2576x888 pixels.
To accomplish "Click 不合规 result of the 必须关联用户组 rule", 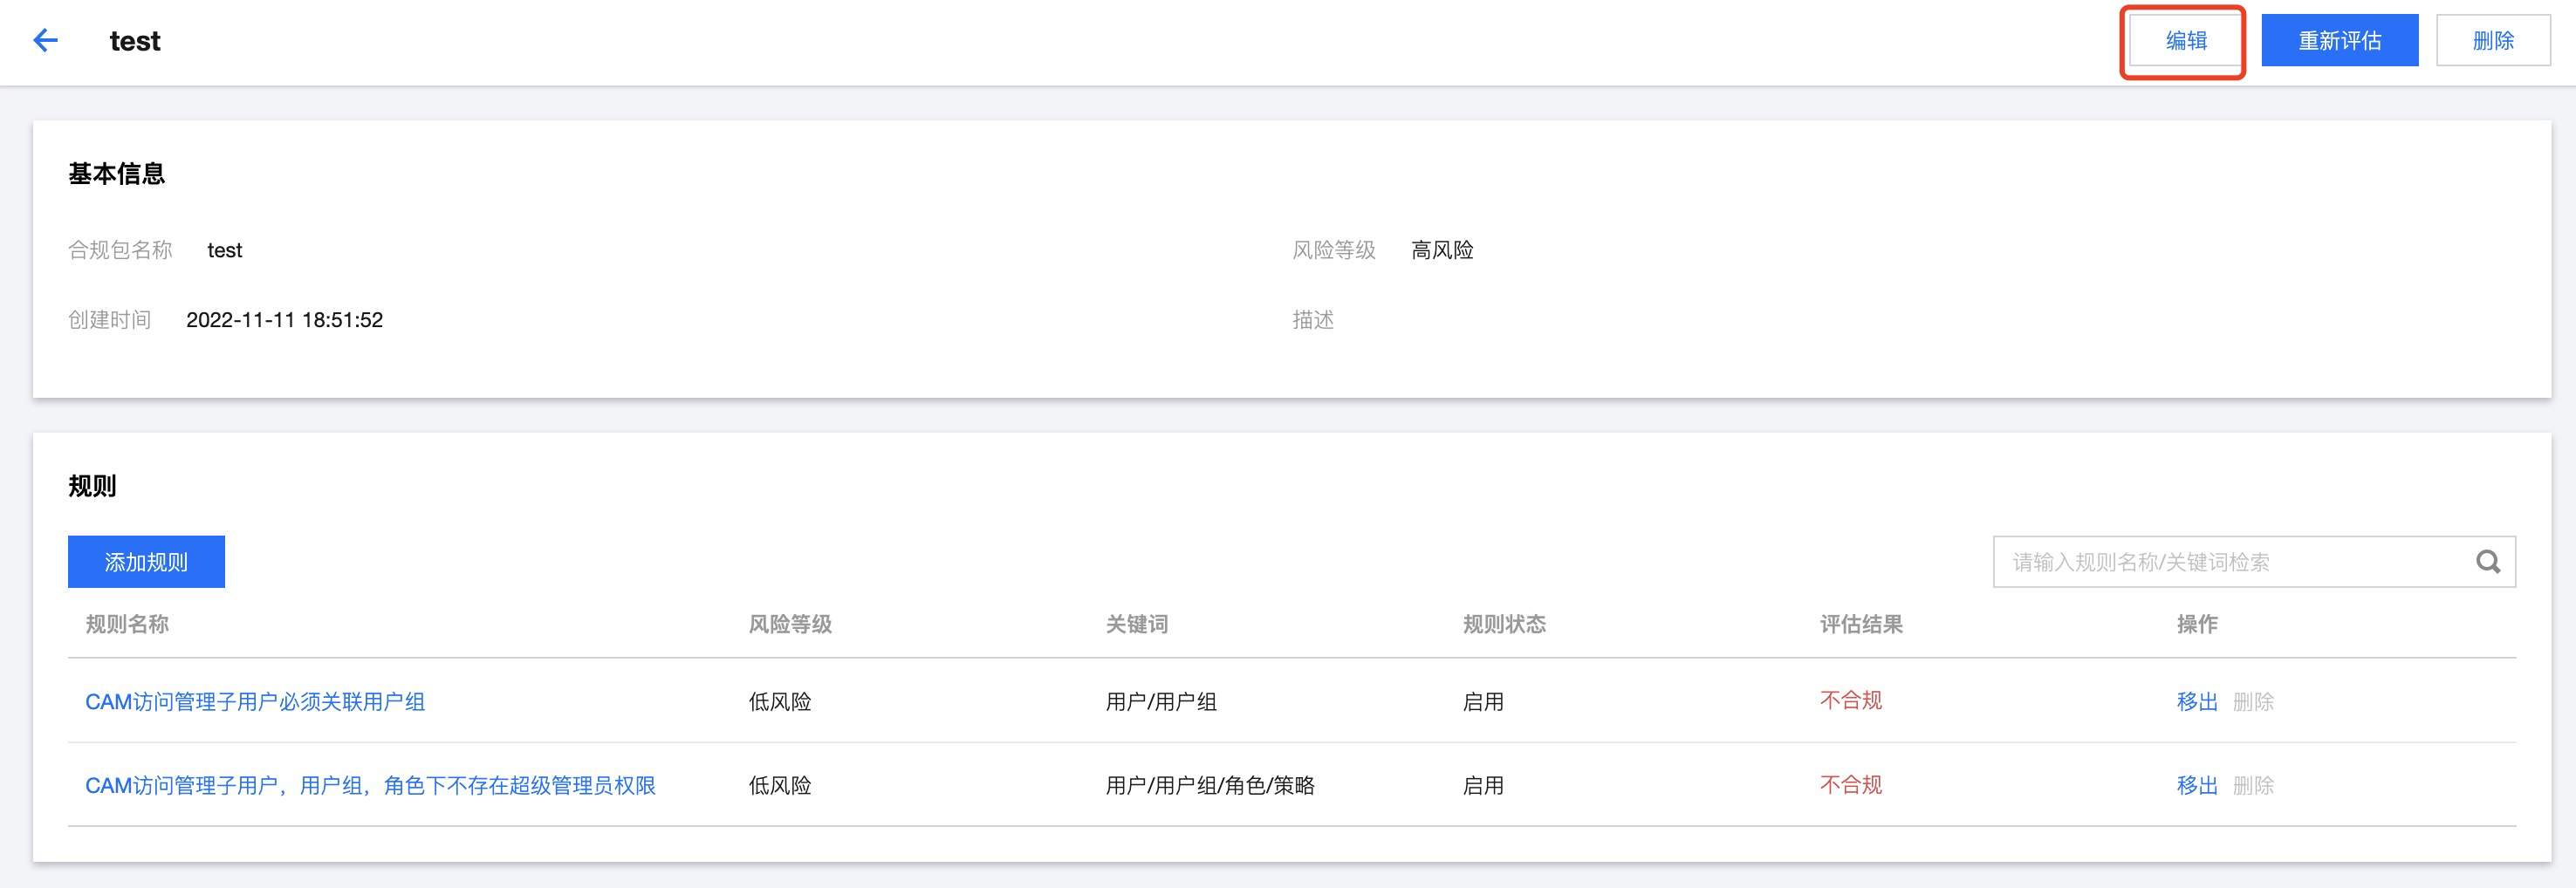I will pyautogui.click(x=1850, y=701).
